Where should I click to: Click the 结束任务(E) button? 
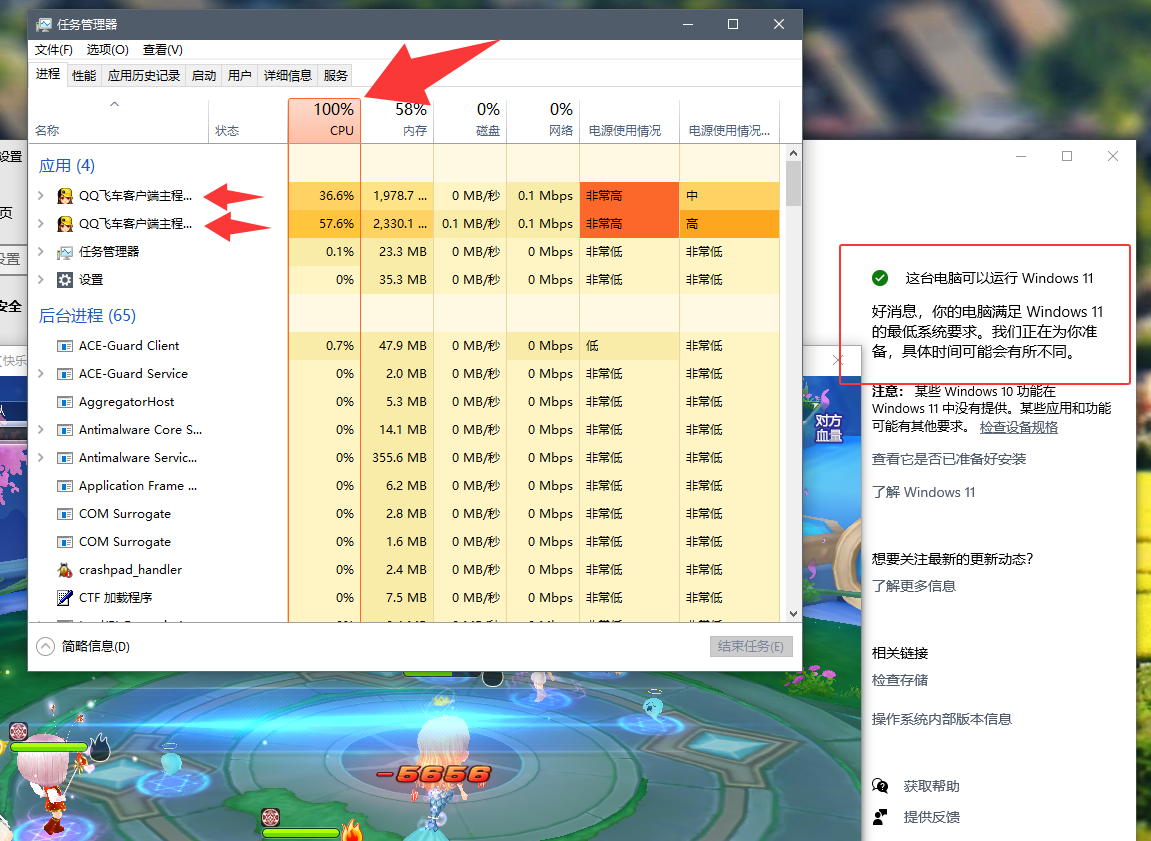(751, 647)
